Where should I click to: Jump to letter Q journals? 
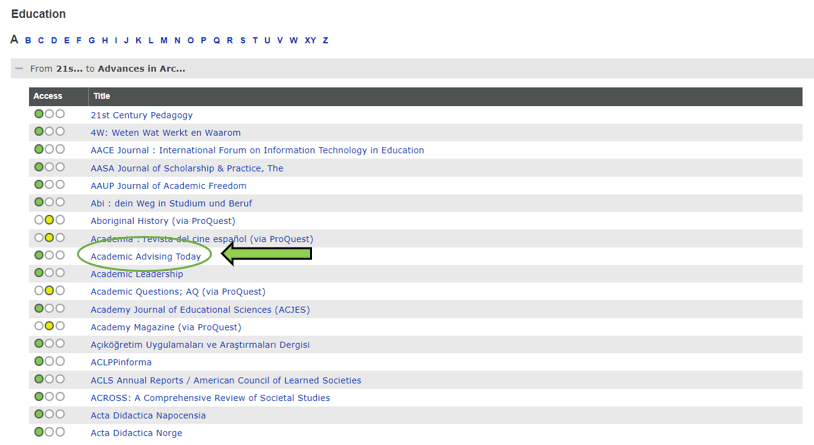(216, 41)
